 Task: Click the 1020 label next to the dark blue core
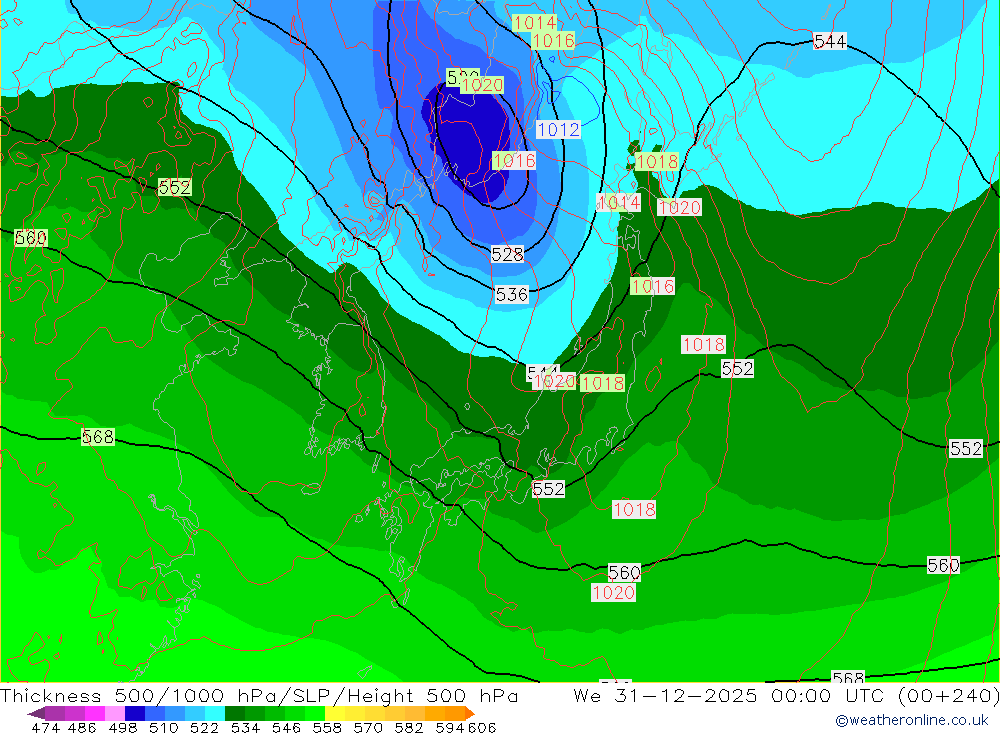coord(482,85)
